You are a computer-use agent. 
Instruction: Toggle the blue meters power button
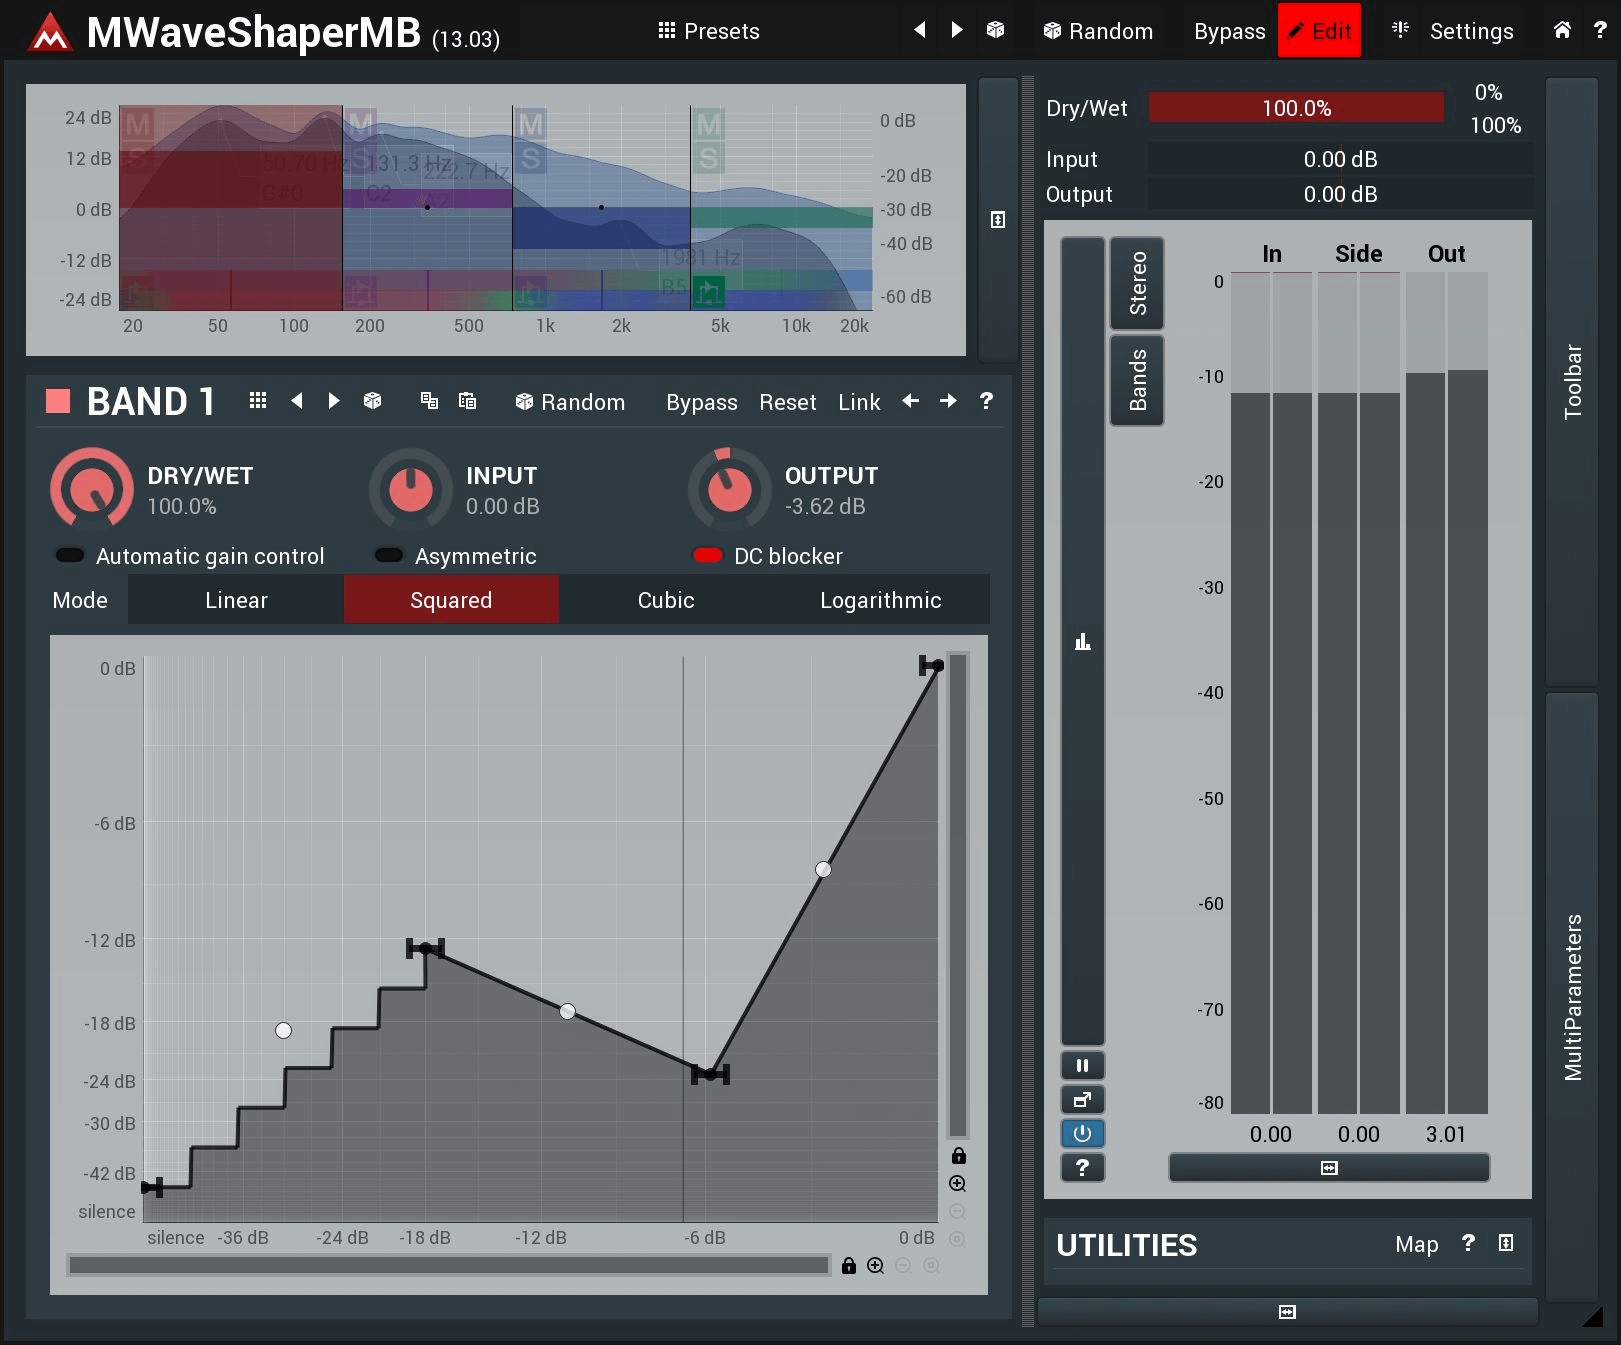pyautogui.click(x=1082, y=1134)
